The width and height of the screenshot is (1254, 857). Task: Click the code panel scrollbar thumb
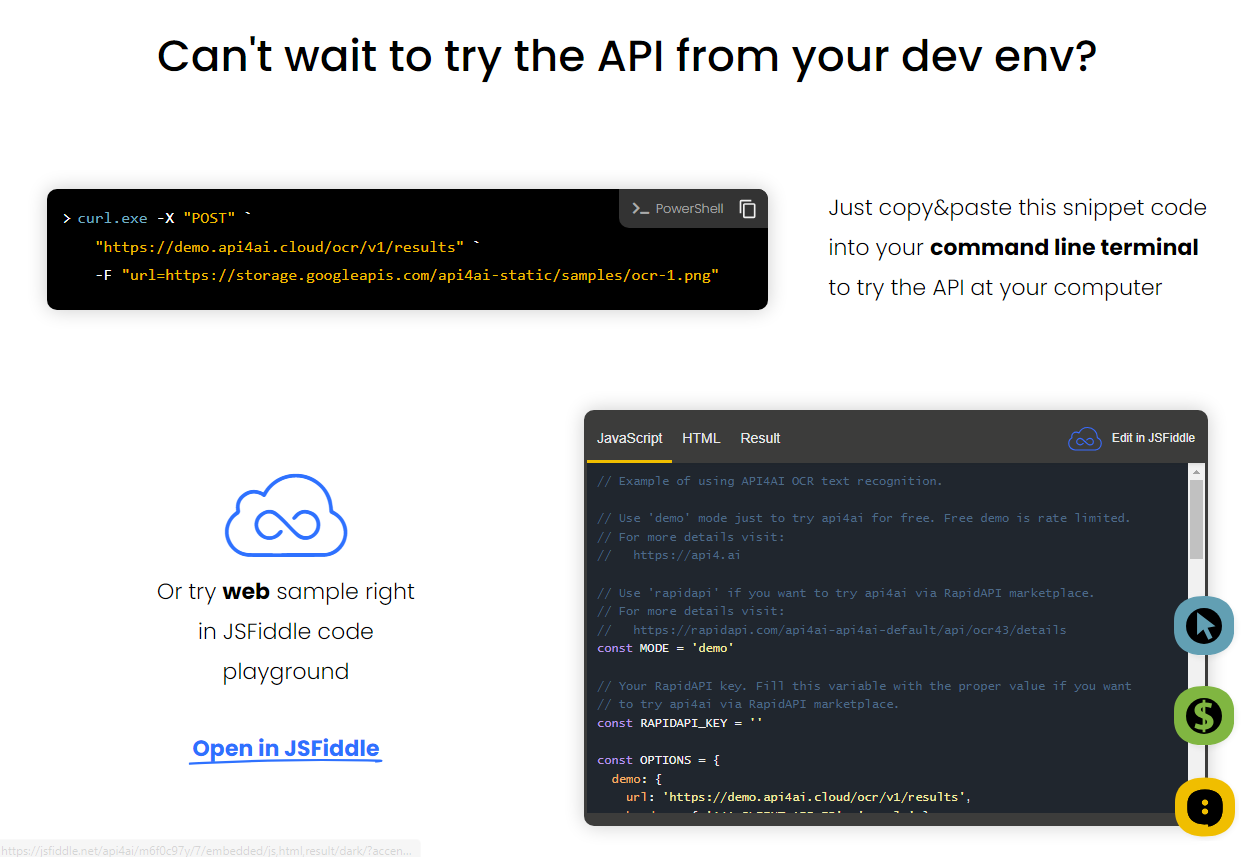[1196, 519]
